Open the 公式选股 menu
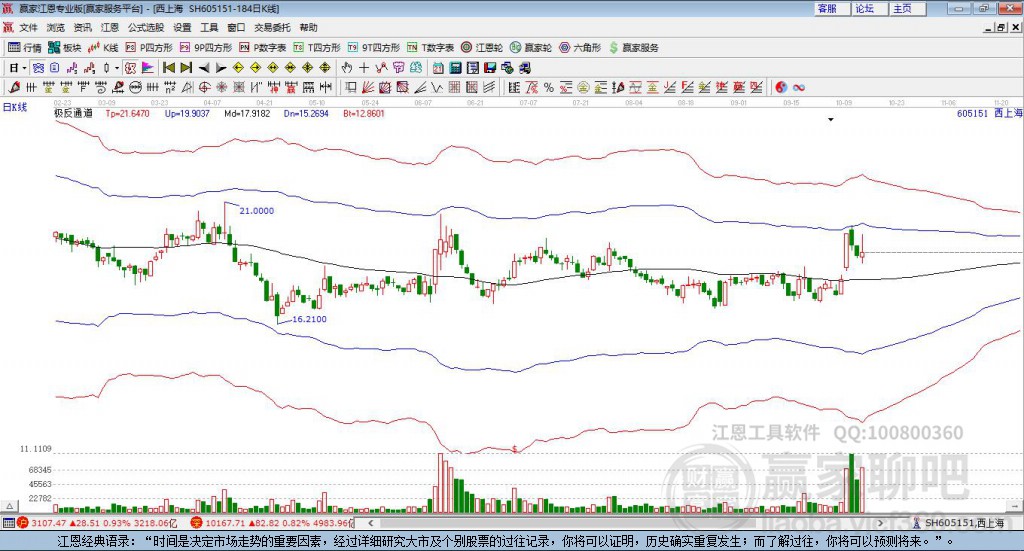Image resolution: width=1024 pixels, height=551 pixels. (146, 27)
